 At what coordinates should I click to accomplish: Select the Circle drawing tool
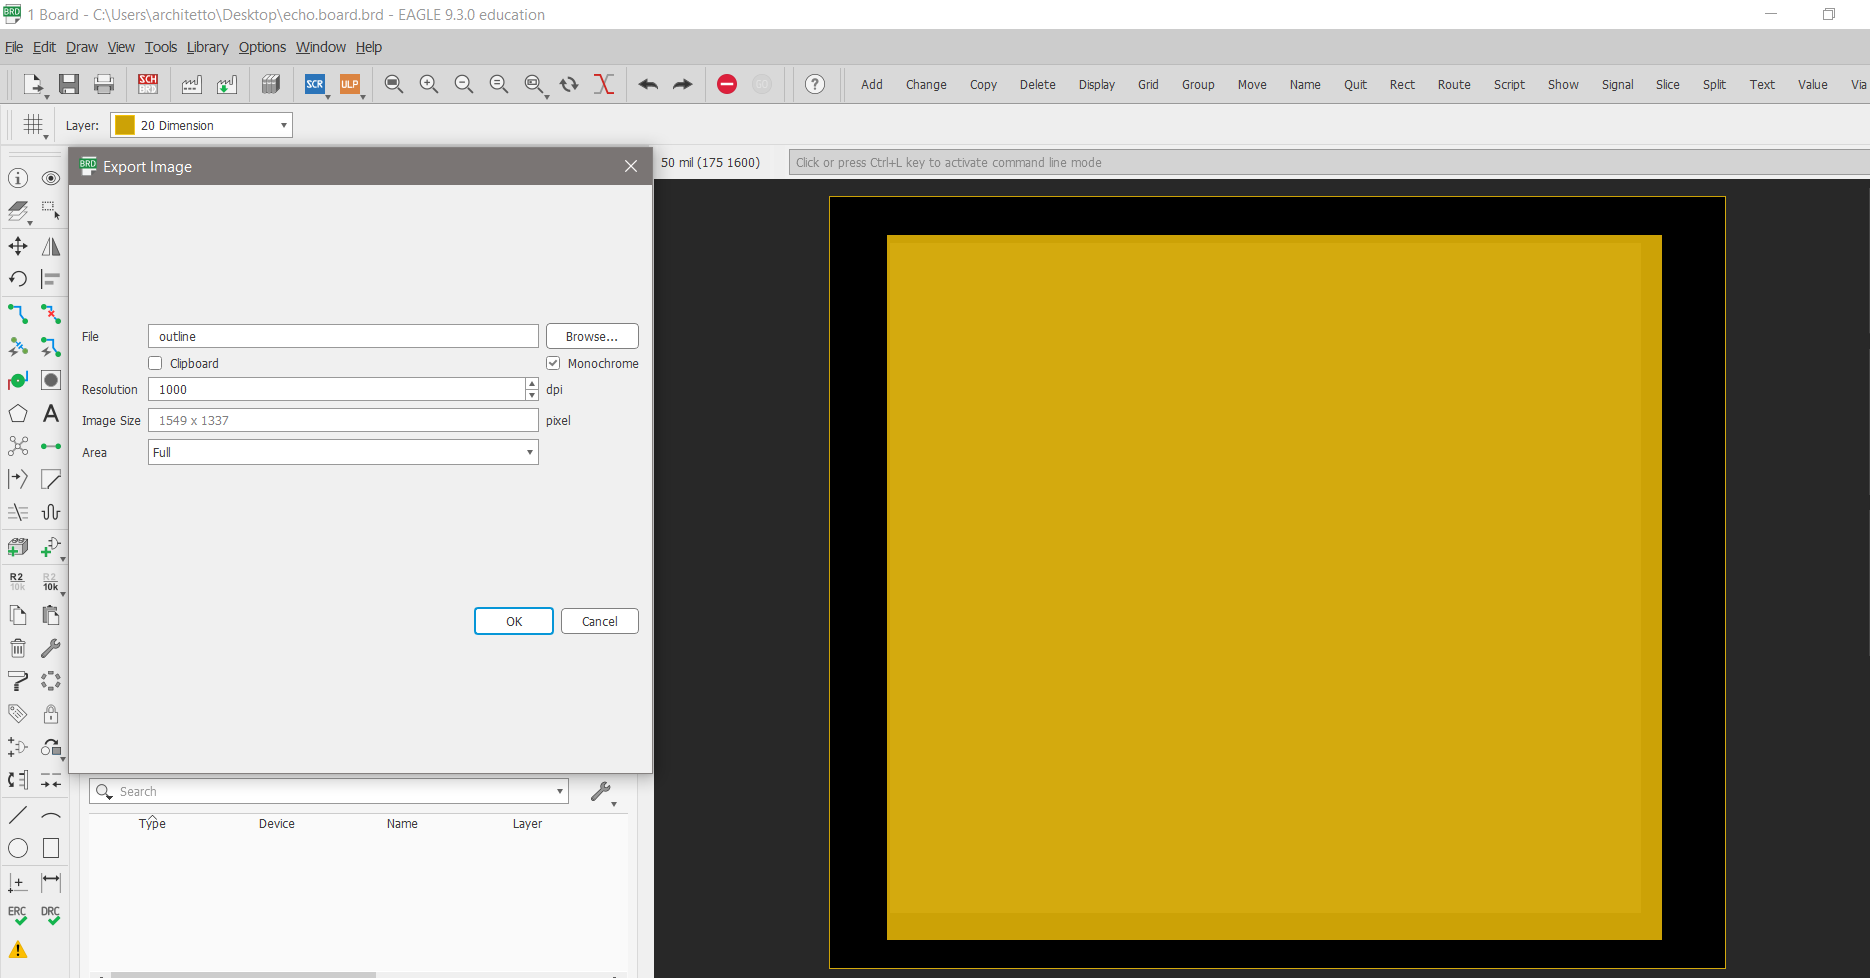coord(18,848)
